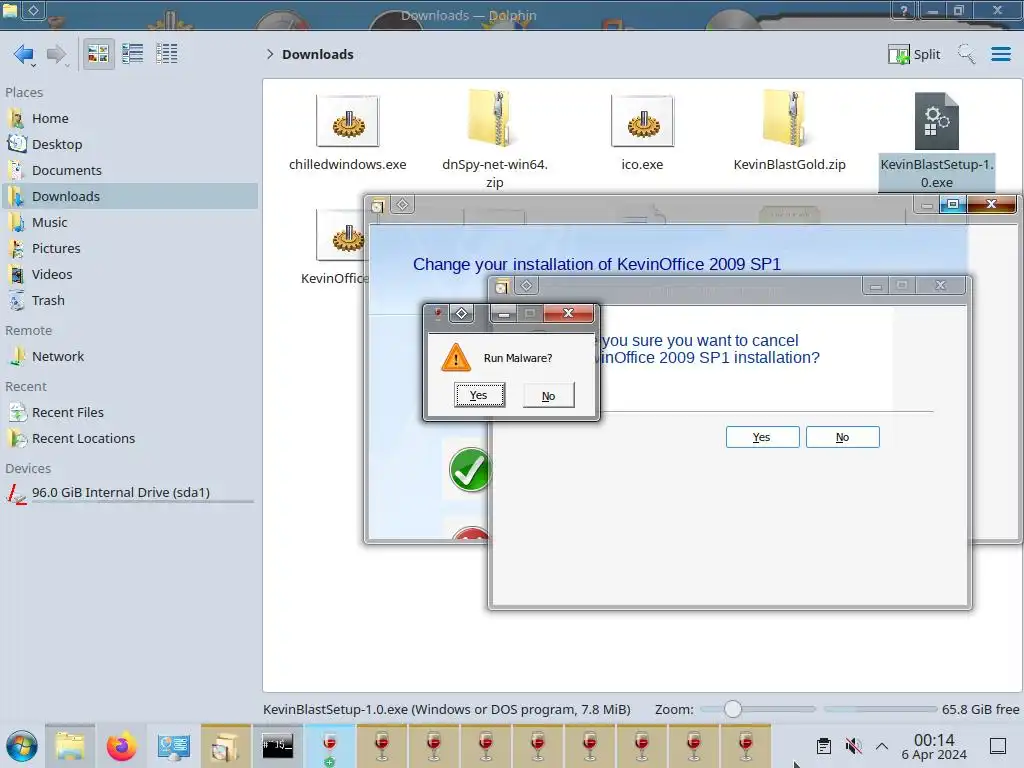This screenshot has width=1024, height=768.
Task: Unmute audio via the volume tray icon
Action: point(853,746)
